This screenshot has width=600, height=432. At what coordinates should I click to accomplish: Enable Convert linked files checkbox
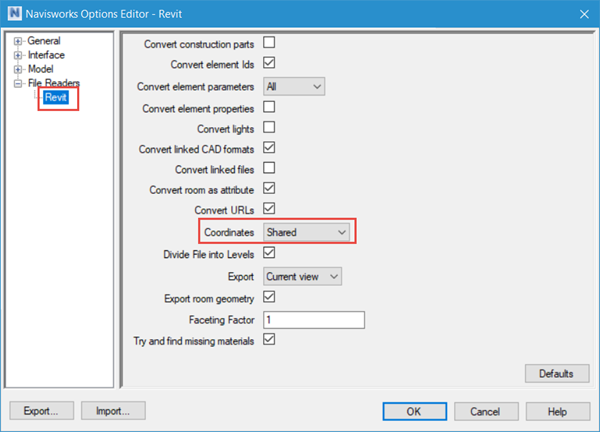(269, 168)
